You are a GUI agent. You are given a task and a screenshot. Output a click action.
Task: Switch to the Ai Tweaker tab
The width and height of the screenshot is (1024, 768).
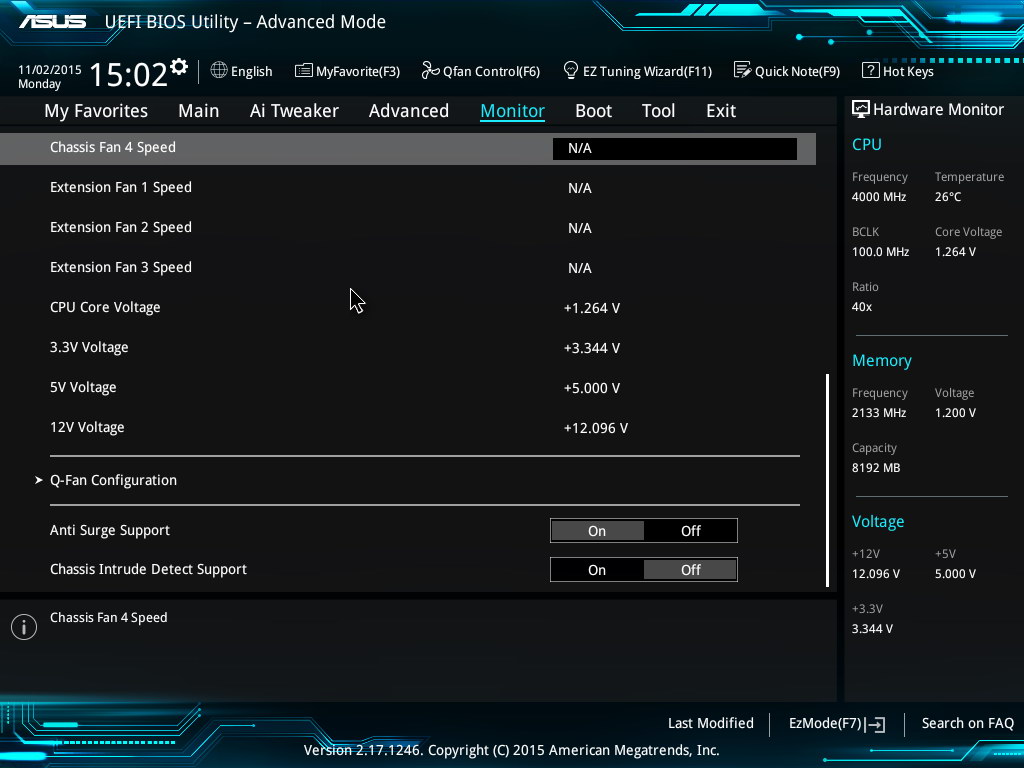pyautogui.click(x=294, y=111)
